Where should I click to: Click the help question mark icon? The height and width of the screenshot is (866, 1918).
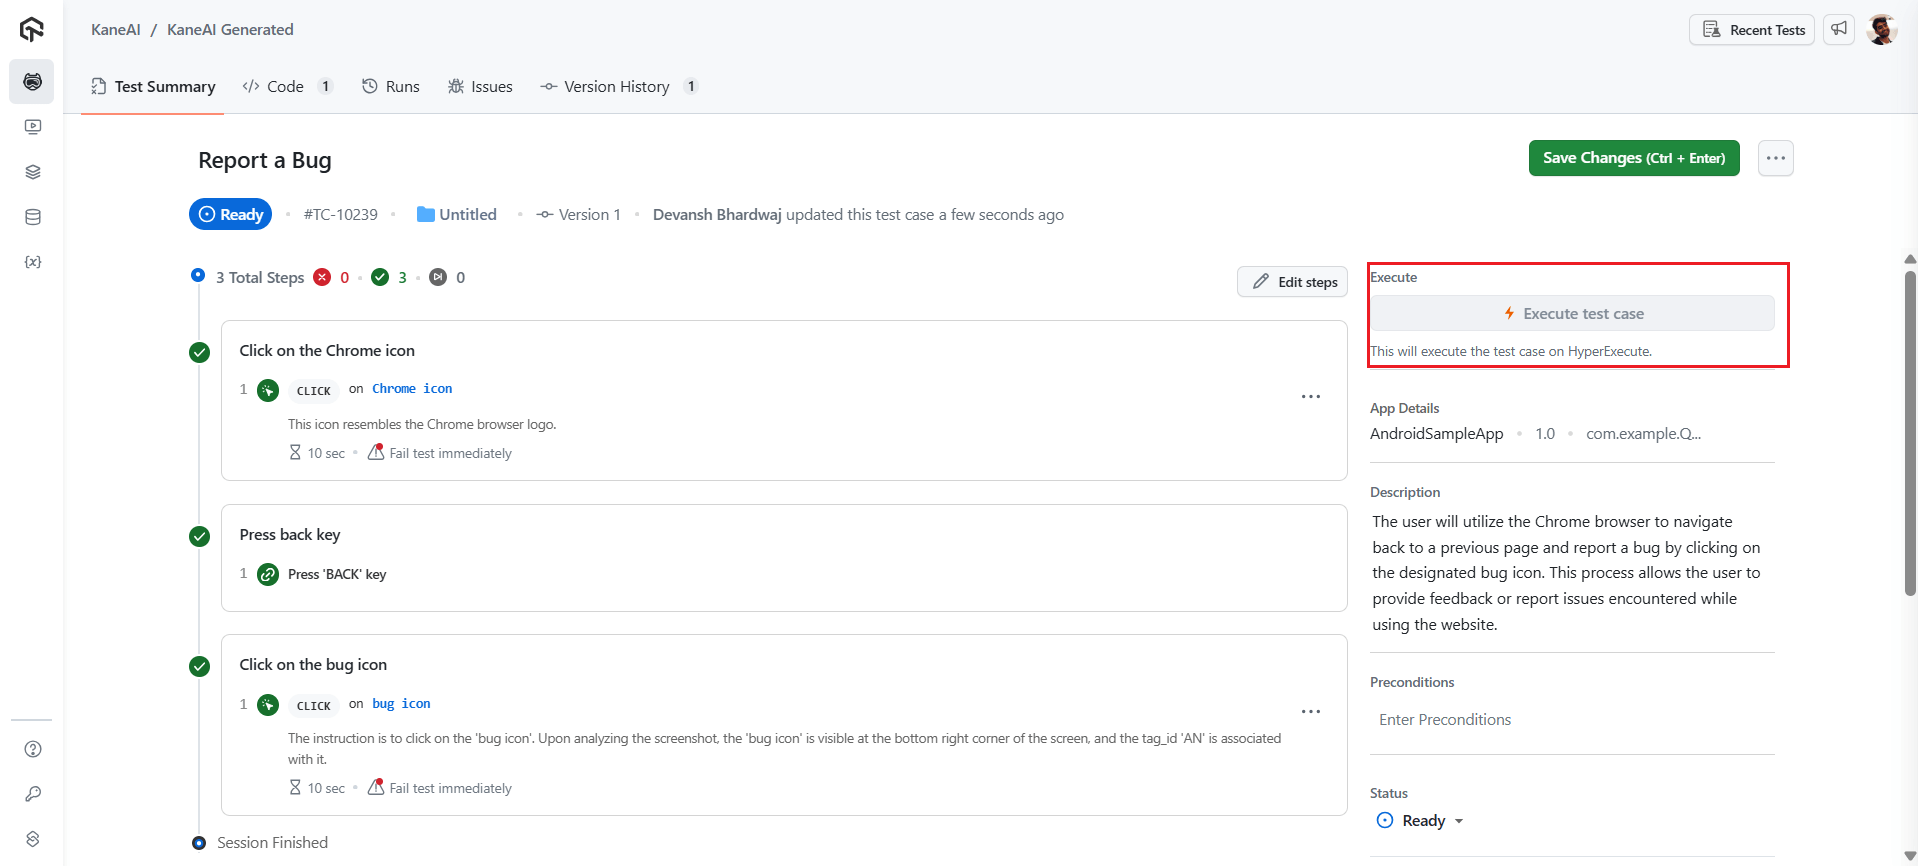click(32, 749)
